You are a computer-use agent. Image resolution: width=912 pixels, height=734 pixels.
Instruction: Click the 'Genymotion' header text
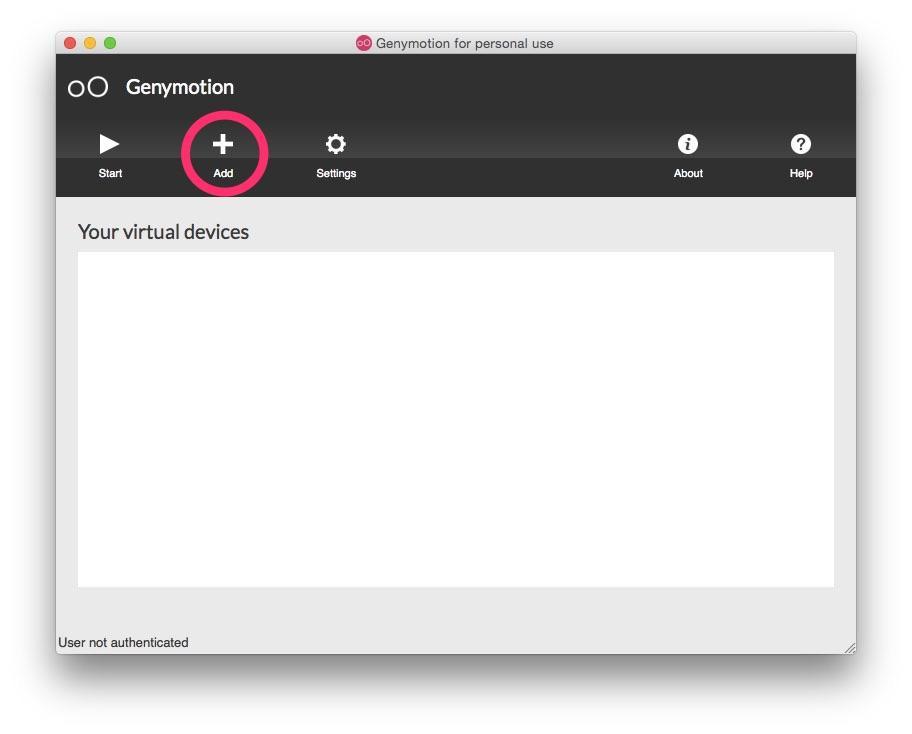180,87
